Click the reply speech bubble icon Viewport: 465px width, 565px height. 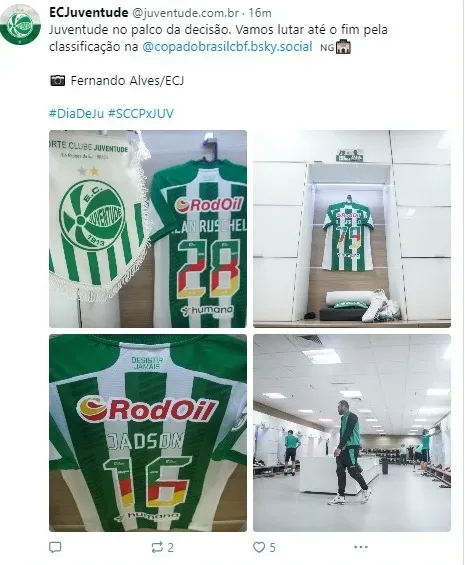[55, 547]
